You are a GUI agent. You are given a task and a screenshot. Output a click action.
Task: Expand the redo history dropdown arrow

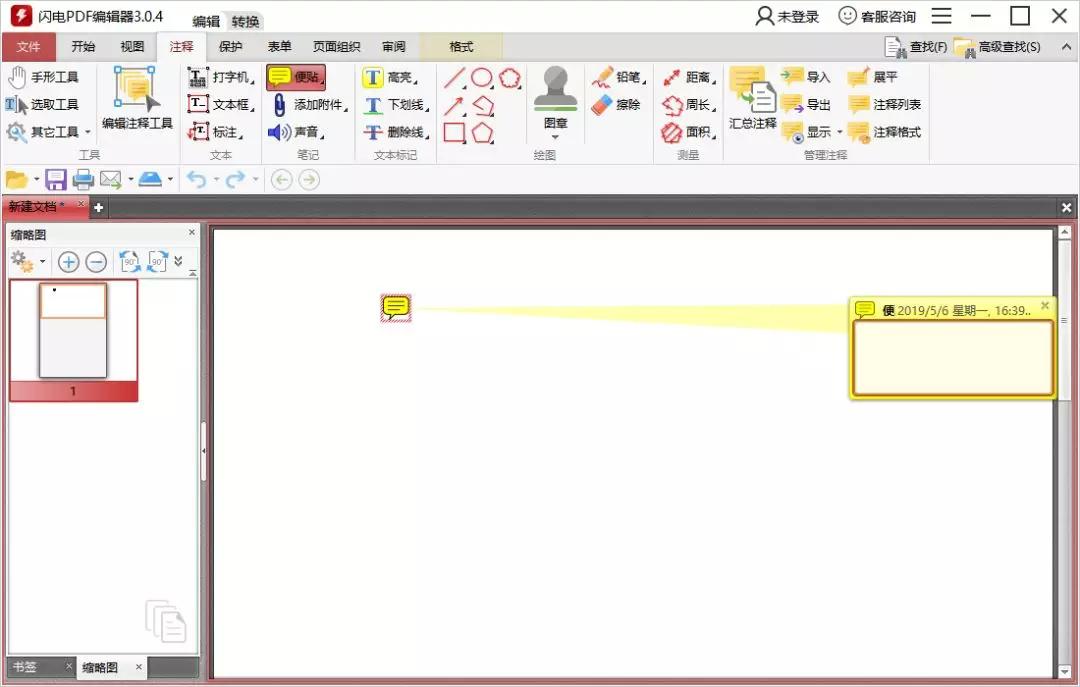pos(256,180)
